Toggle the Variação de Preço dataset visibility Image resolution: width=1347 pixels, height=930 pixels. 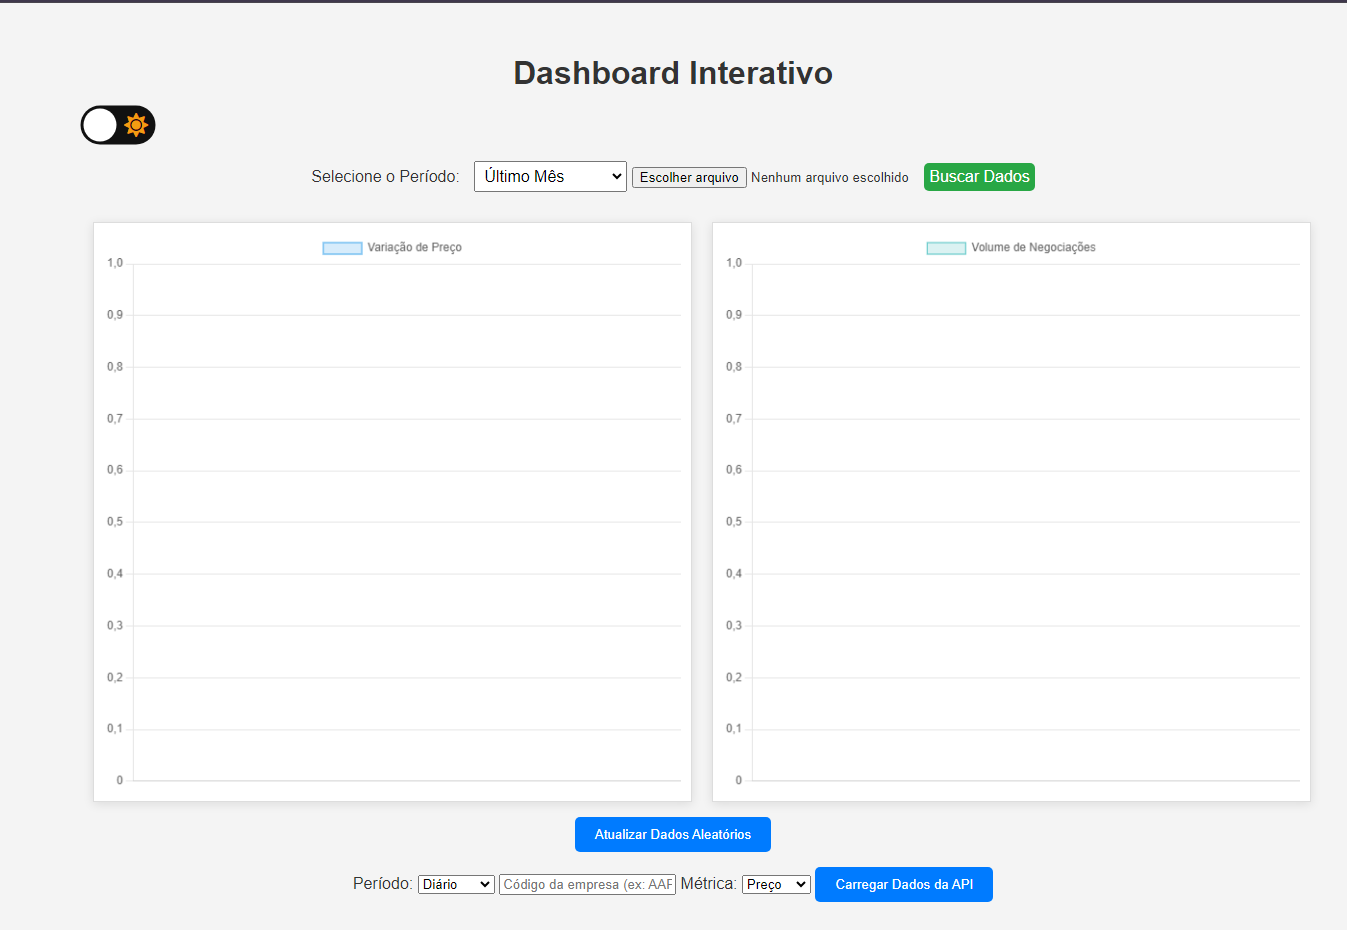click(x=391, y=246)
